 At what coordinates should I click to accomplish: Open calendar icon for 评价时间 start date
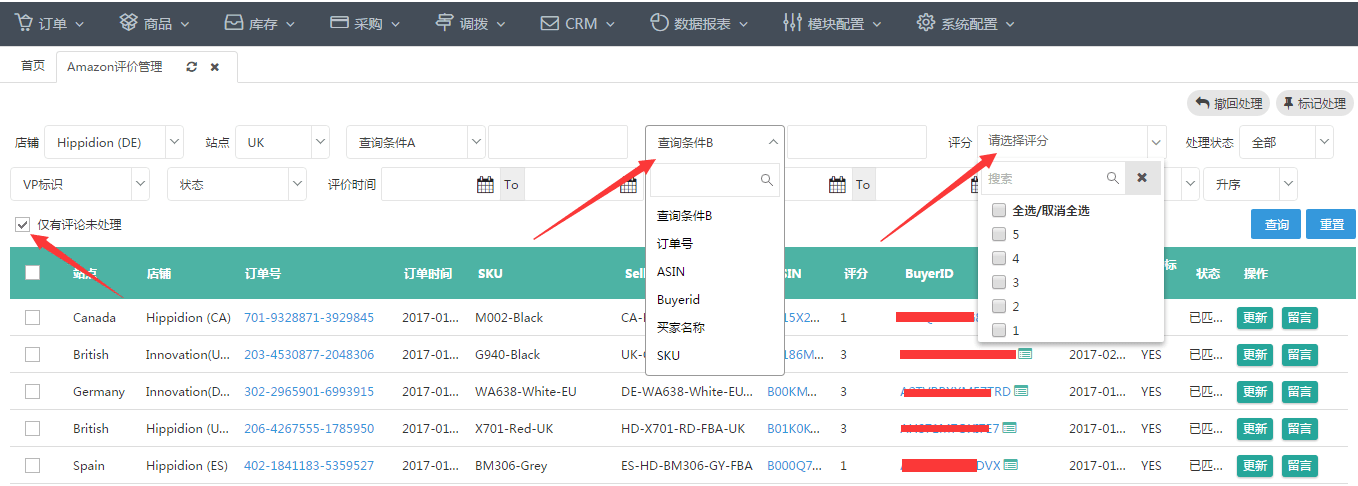tap(485, 184)
